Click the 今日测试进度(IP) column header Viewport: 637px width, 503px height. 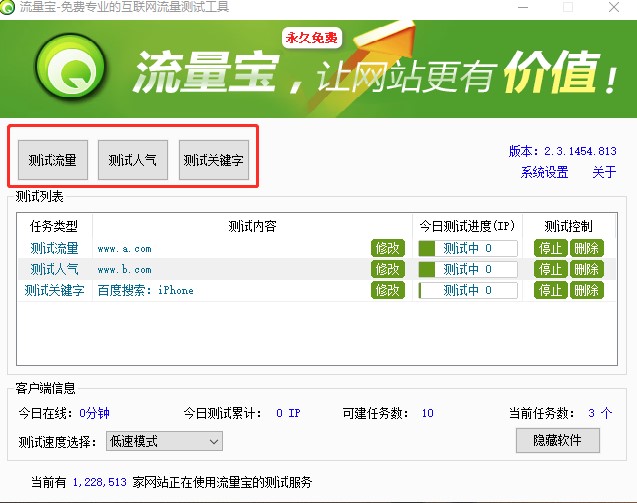coord(467,226)
